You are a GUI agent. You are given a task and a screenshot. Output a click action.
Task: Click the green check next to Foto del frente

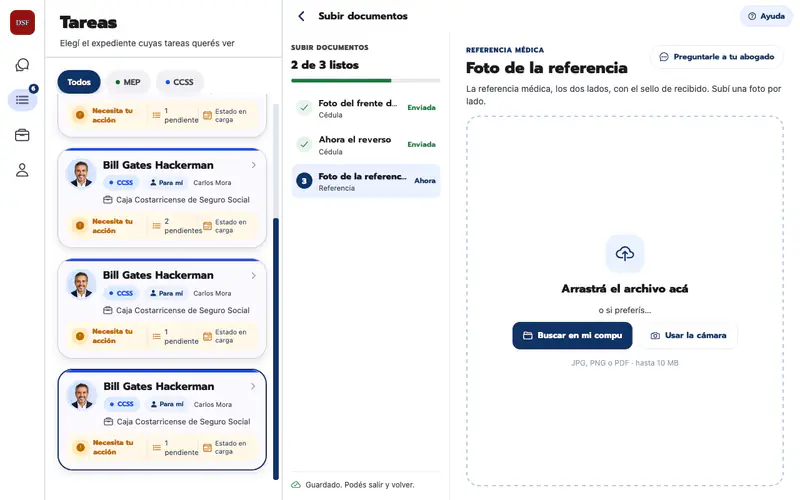304,108
